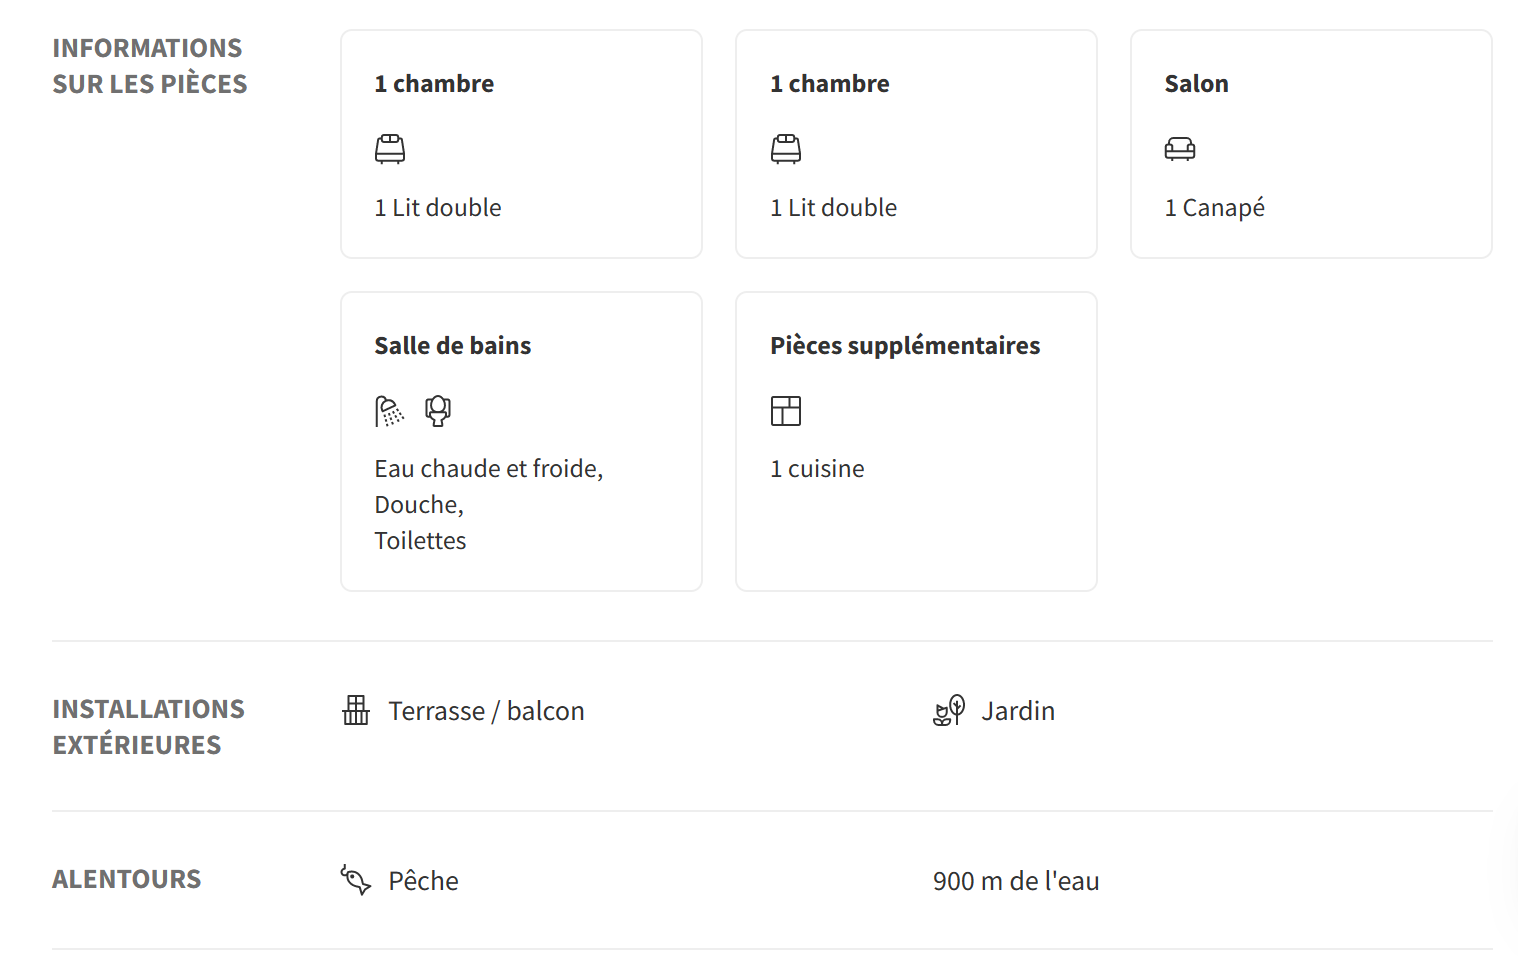Click the Eau chaude et froide text
This screenshot has width=1518, height=980.
[488, 469]
